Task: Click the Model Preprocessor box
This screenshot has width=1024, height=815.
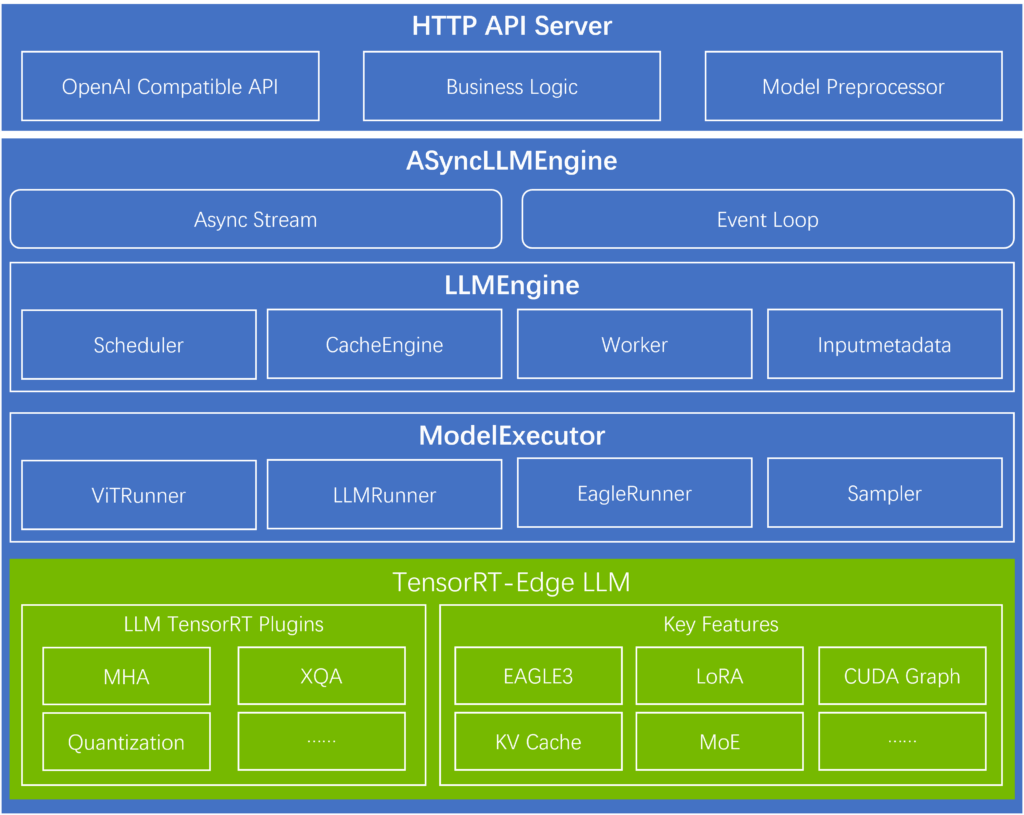Action: [853, 87]
